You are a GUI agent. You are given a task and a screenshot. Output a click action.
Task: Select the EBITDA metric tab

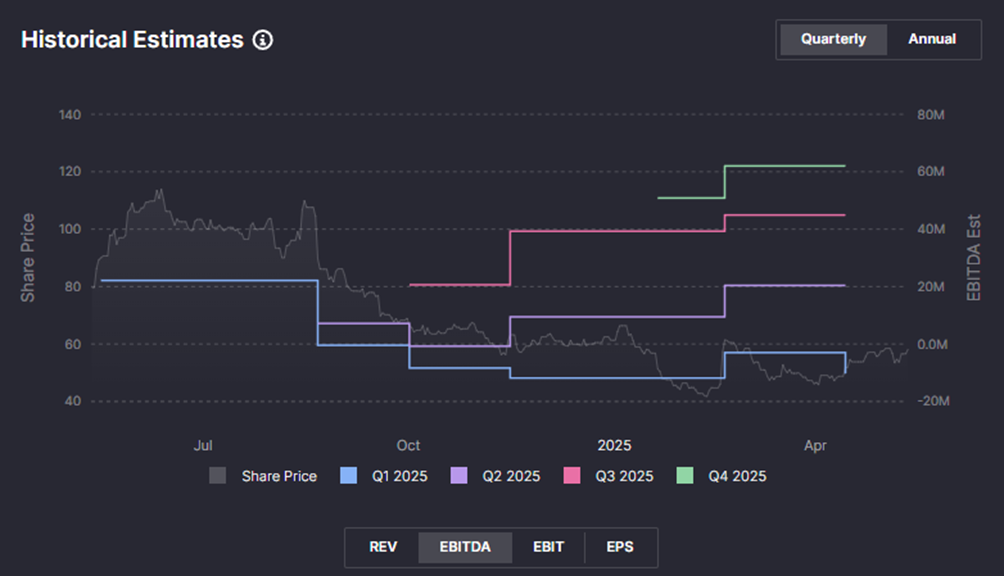coord(465,547)
